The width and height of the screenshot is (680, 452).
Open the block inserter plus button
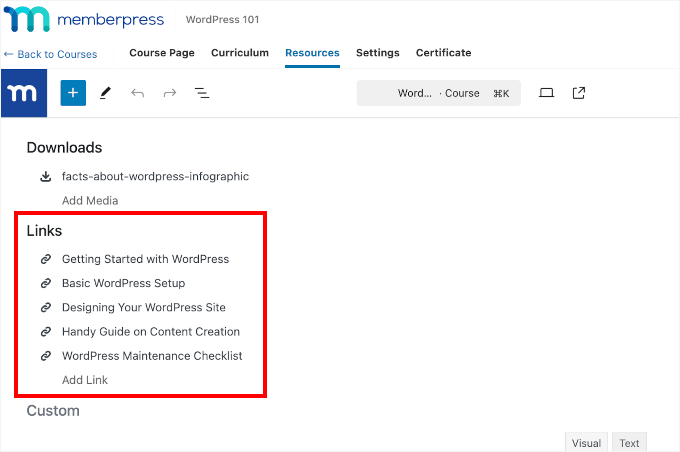[x=73, y=93]
